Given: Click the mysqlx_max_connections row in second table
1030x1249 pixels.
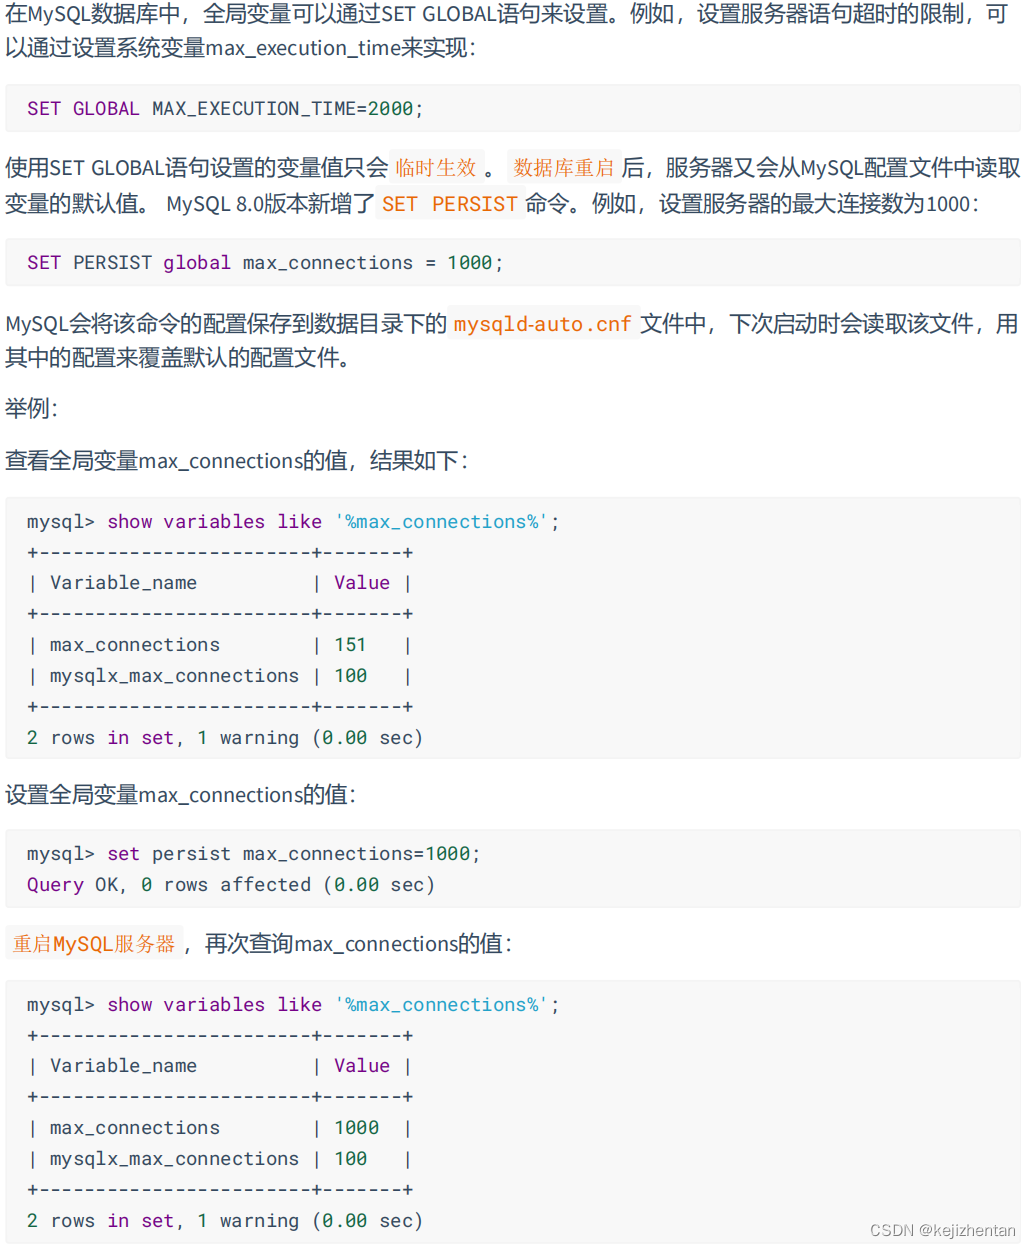Looking at the screenshot, I should pos(220,1159).
